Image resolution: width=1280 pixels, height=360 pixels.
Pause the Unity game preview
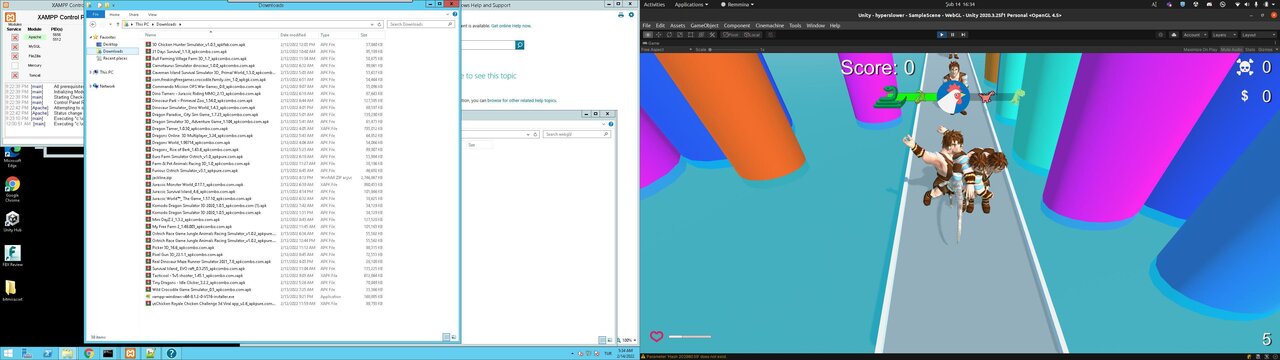click(x=953, y=34)
